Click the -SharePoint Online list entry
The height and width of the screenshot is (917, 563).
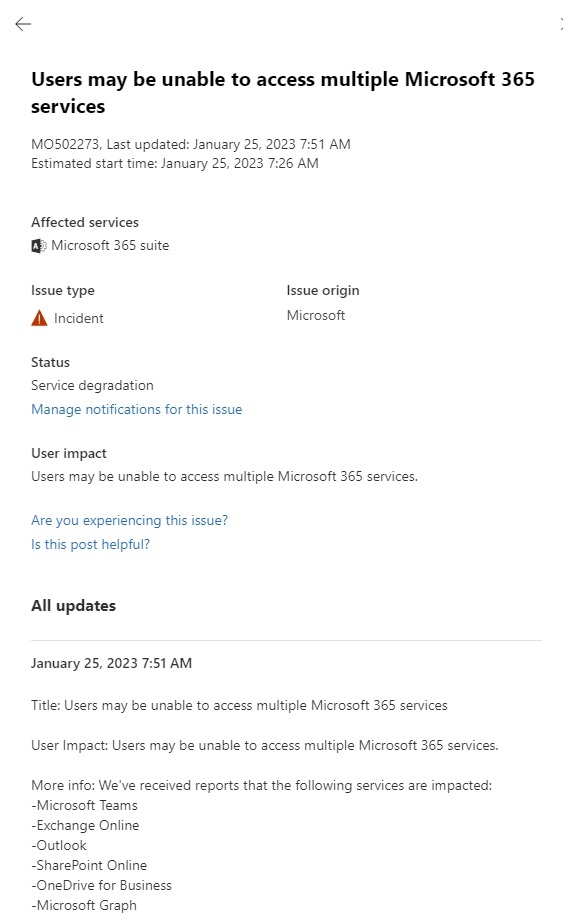[x=89, y=865]
